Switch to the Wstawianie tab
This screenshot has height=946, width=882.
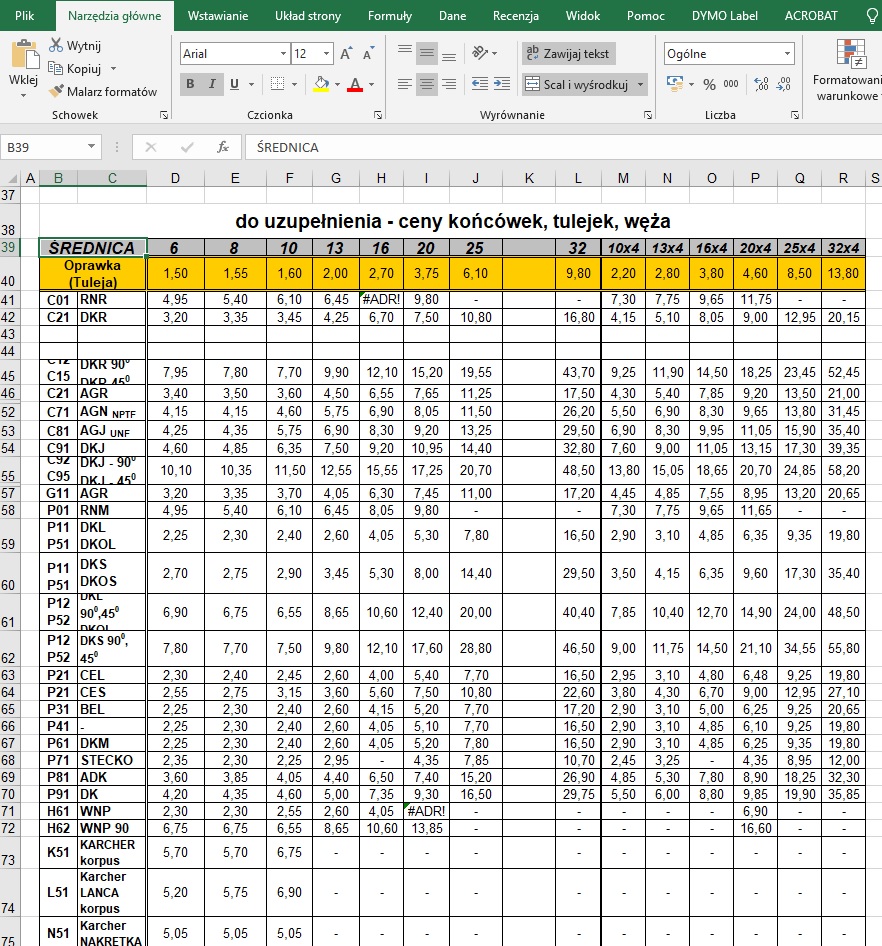218,16
